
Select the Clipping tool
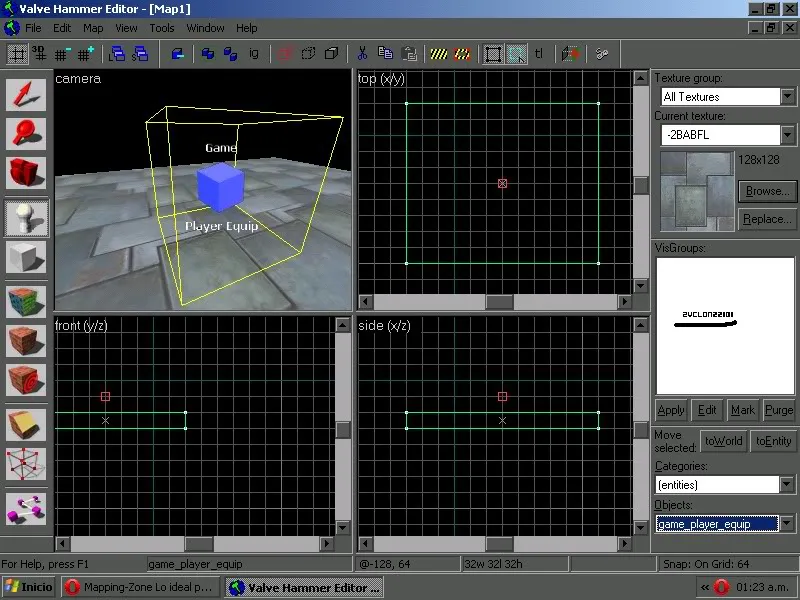click(25, 423)
